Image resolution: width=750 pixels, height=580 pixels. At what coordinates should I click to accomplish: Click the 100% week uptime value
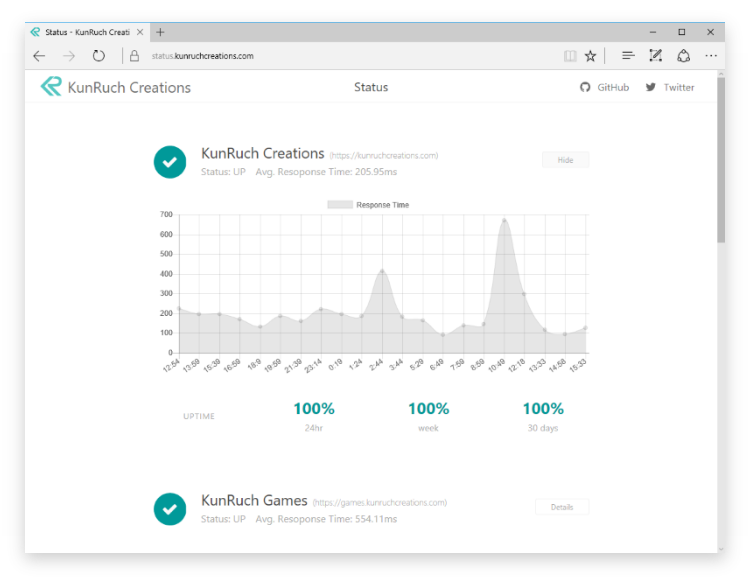[428, 409]
